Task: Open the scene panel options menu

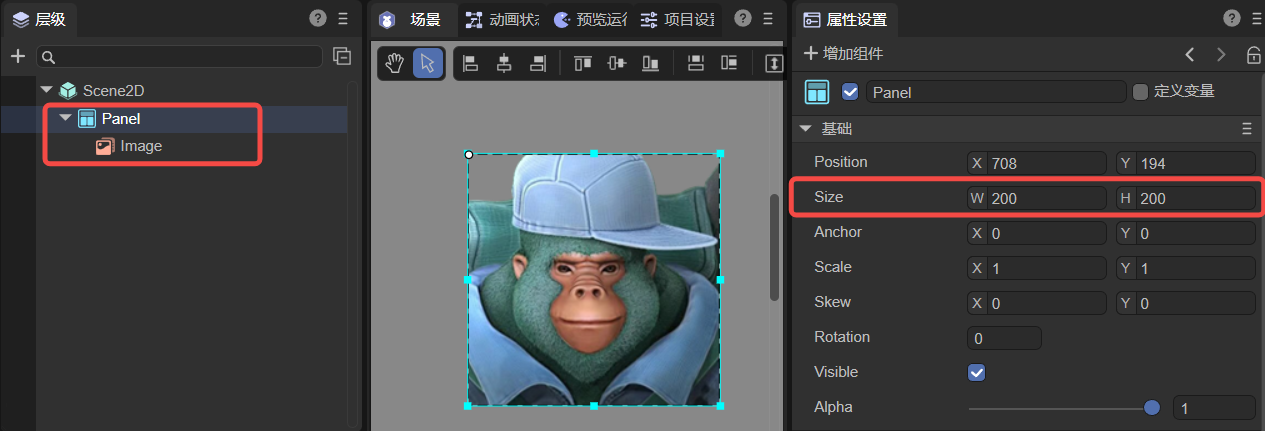Action: click(767, 17)
